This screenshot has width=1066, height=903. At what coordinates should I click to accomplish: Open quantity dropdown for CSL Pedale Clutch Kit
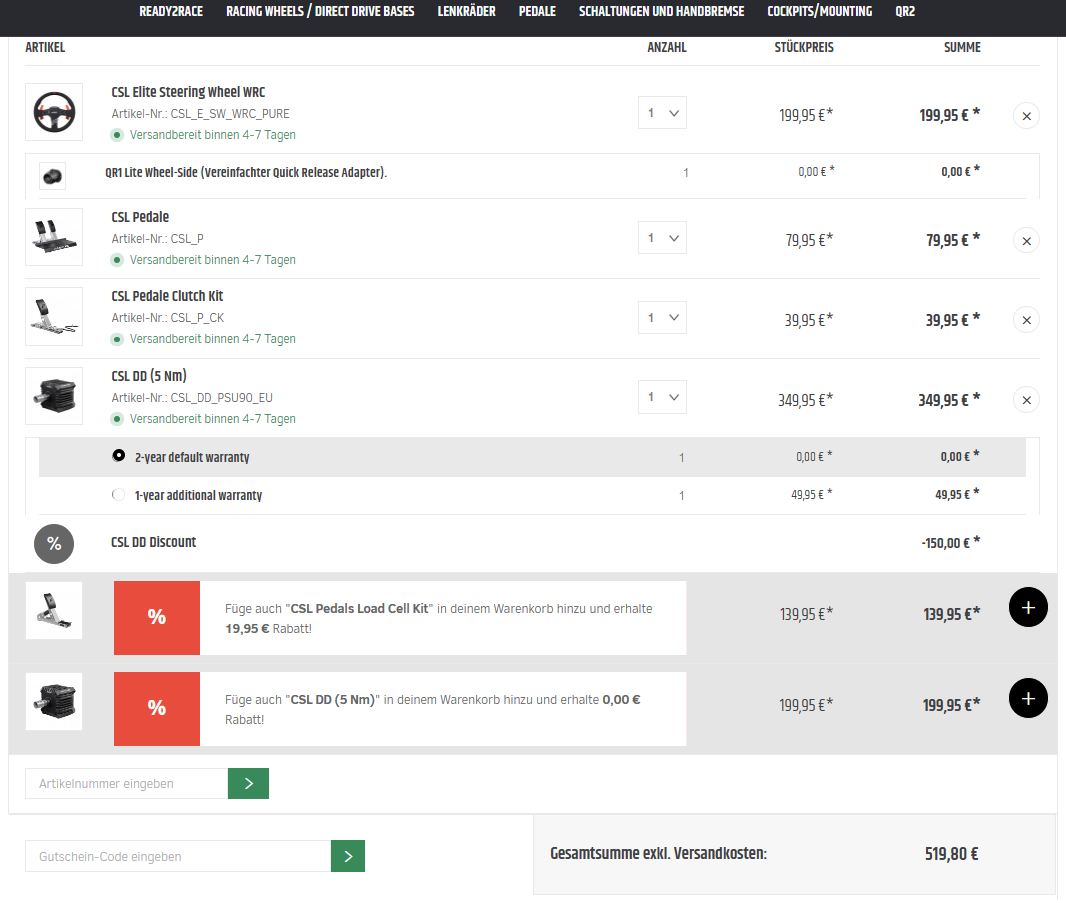662,318
